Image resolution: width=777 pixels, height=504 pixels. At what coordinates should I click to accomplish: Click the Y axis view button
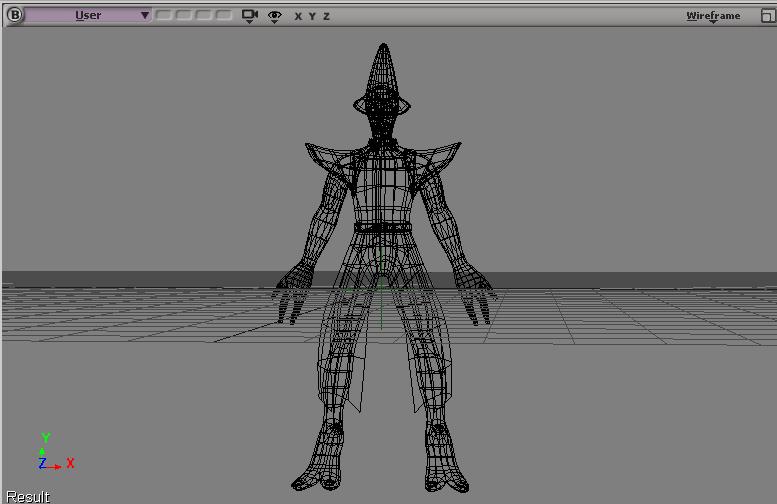tap(312, 16)
